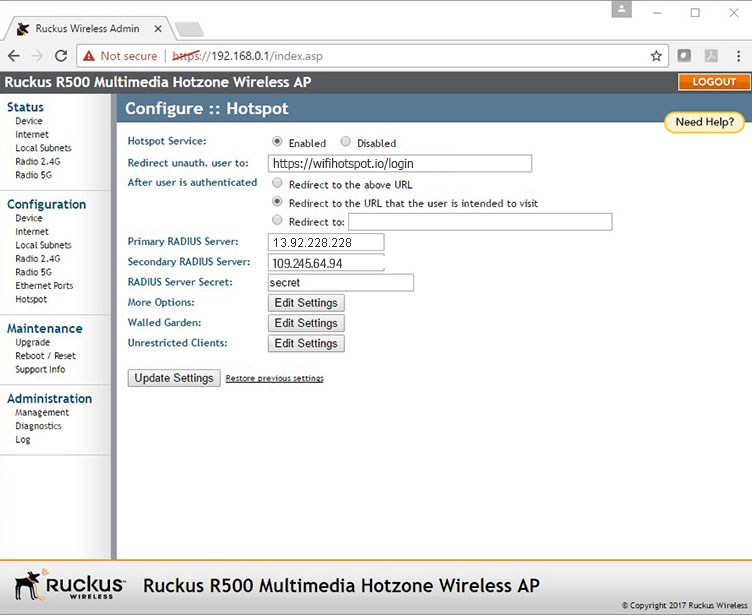Open the Chrome user profile icon

click(x=623, y=10)
